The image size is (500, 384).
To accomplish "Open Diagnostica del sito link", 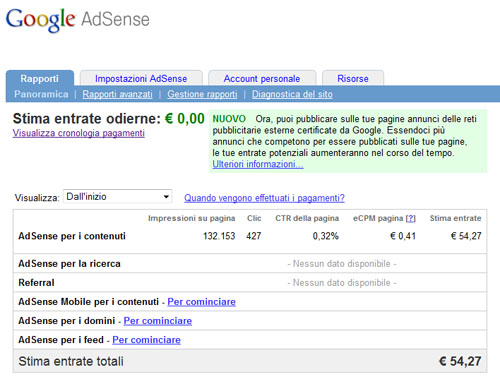I will click(292, 94).
